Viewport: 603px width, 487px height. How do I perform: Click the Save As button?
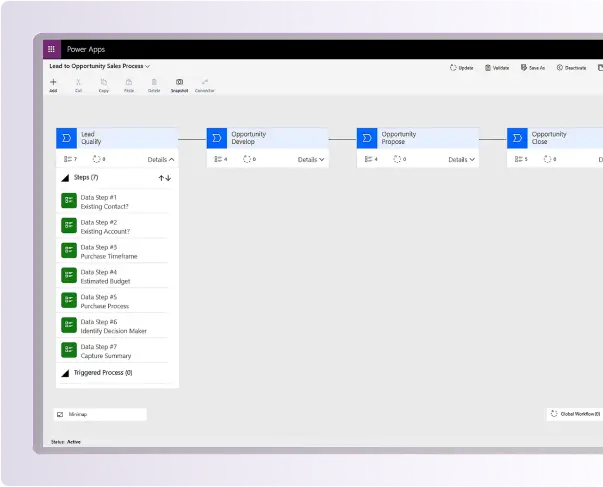click(x=533, y=68)
